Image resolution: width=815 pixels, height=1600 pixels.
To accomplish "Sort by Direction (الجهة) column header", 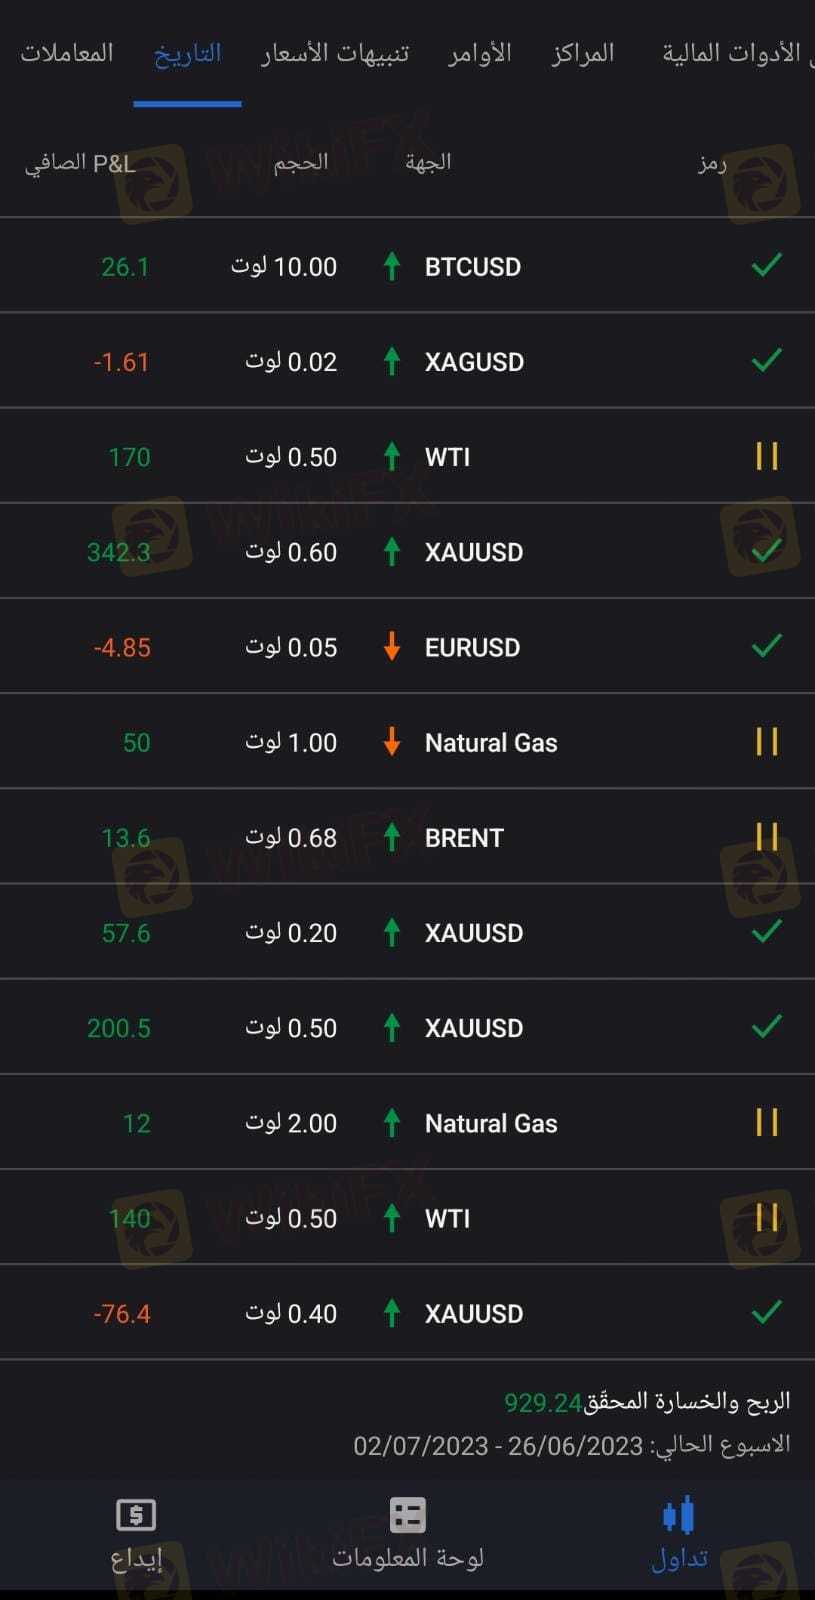I will tap(428, 163).
